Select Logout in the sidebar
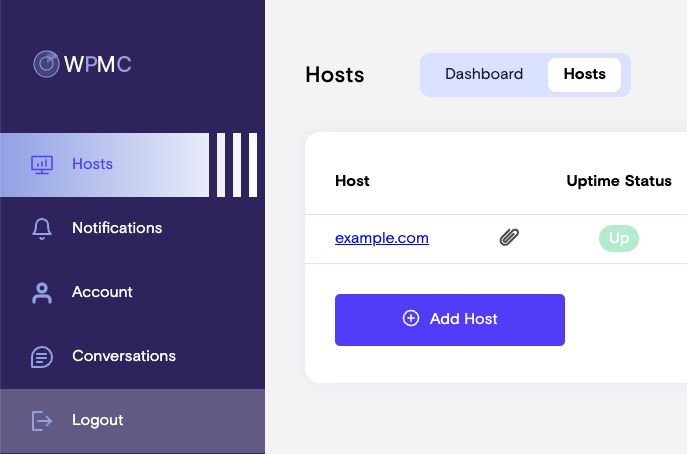The width and height of the screenshot is (687, 454). click(132, 421)
